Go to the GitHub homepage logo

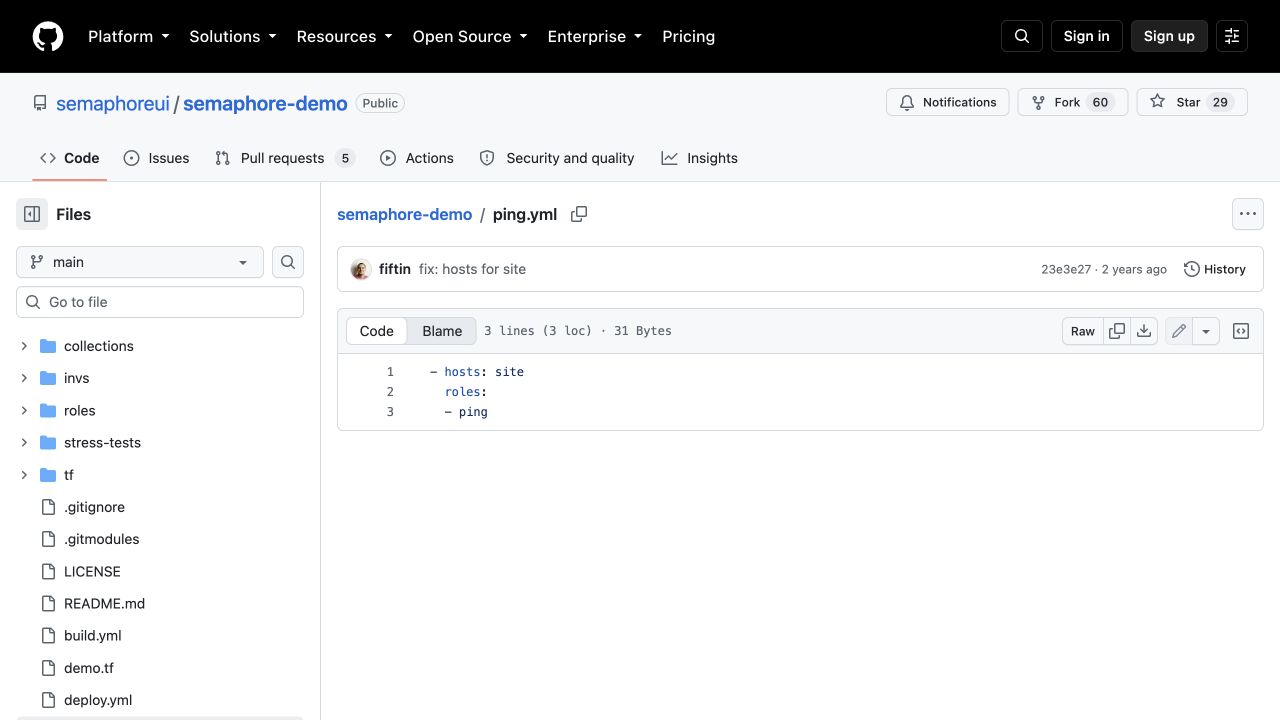coord(48,36)
